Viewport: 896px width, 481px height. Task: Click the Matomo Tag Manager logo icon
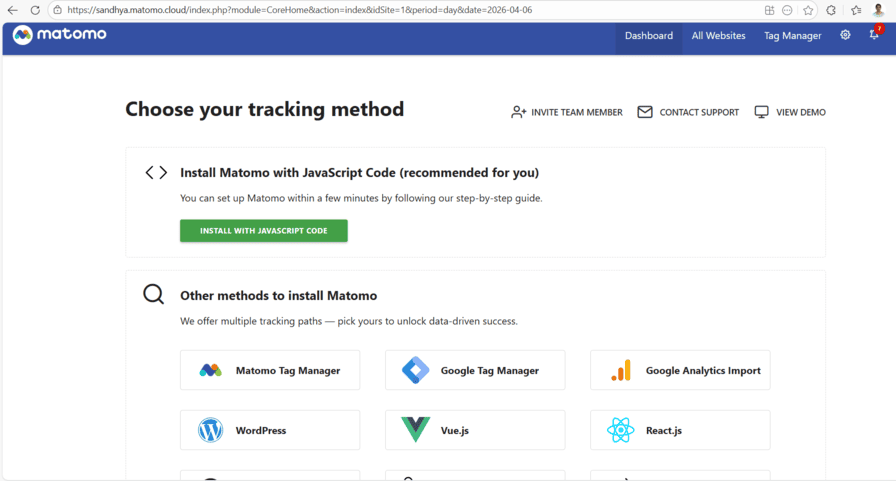click(x=210, y=370)
